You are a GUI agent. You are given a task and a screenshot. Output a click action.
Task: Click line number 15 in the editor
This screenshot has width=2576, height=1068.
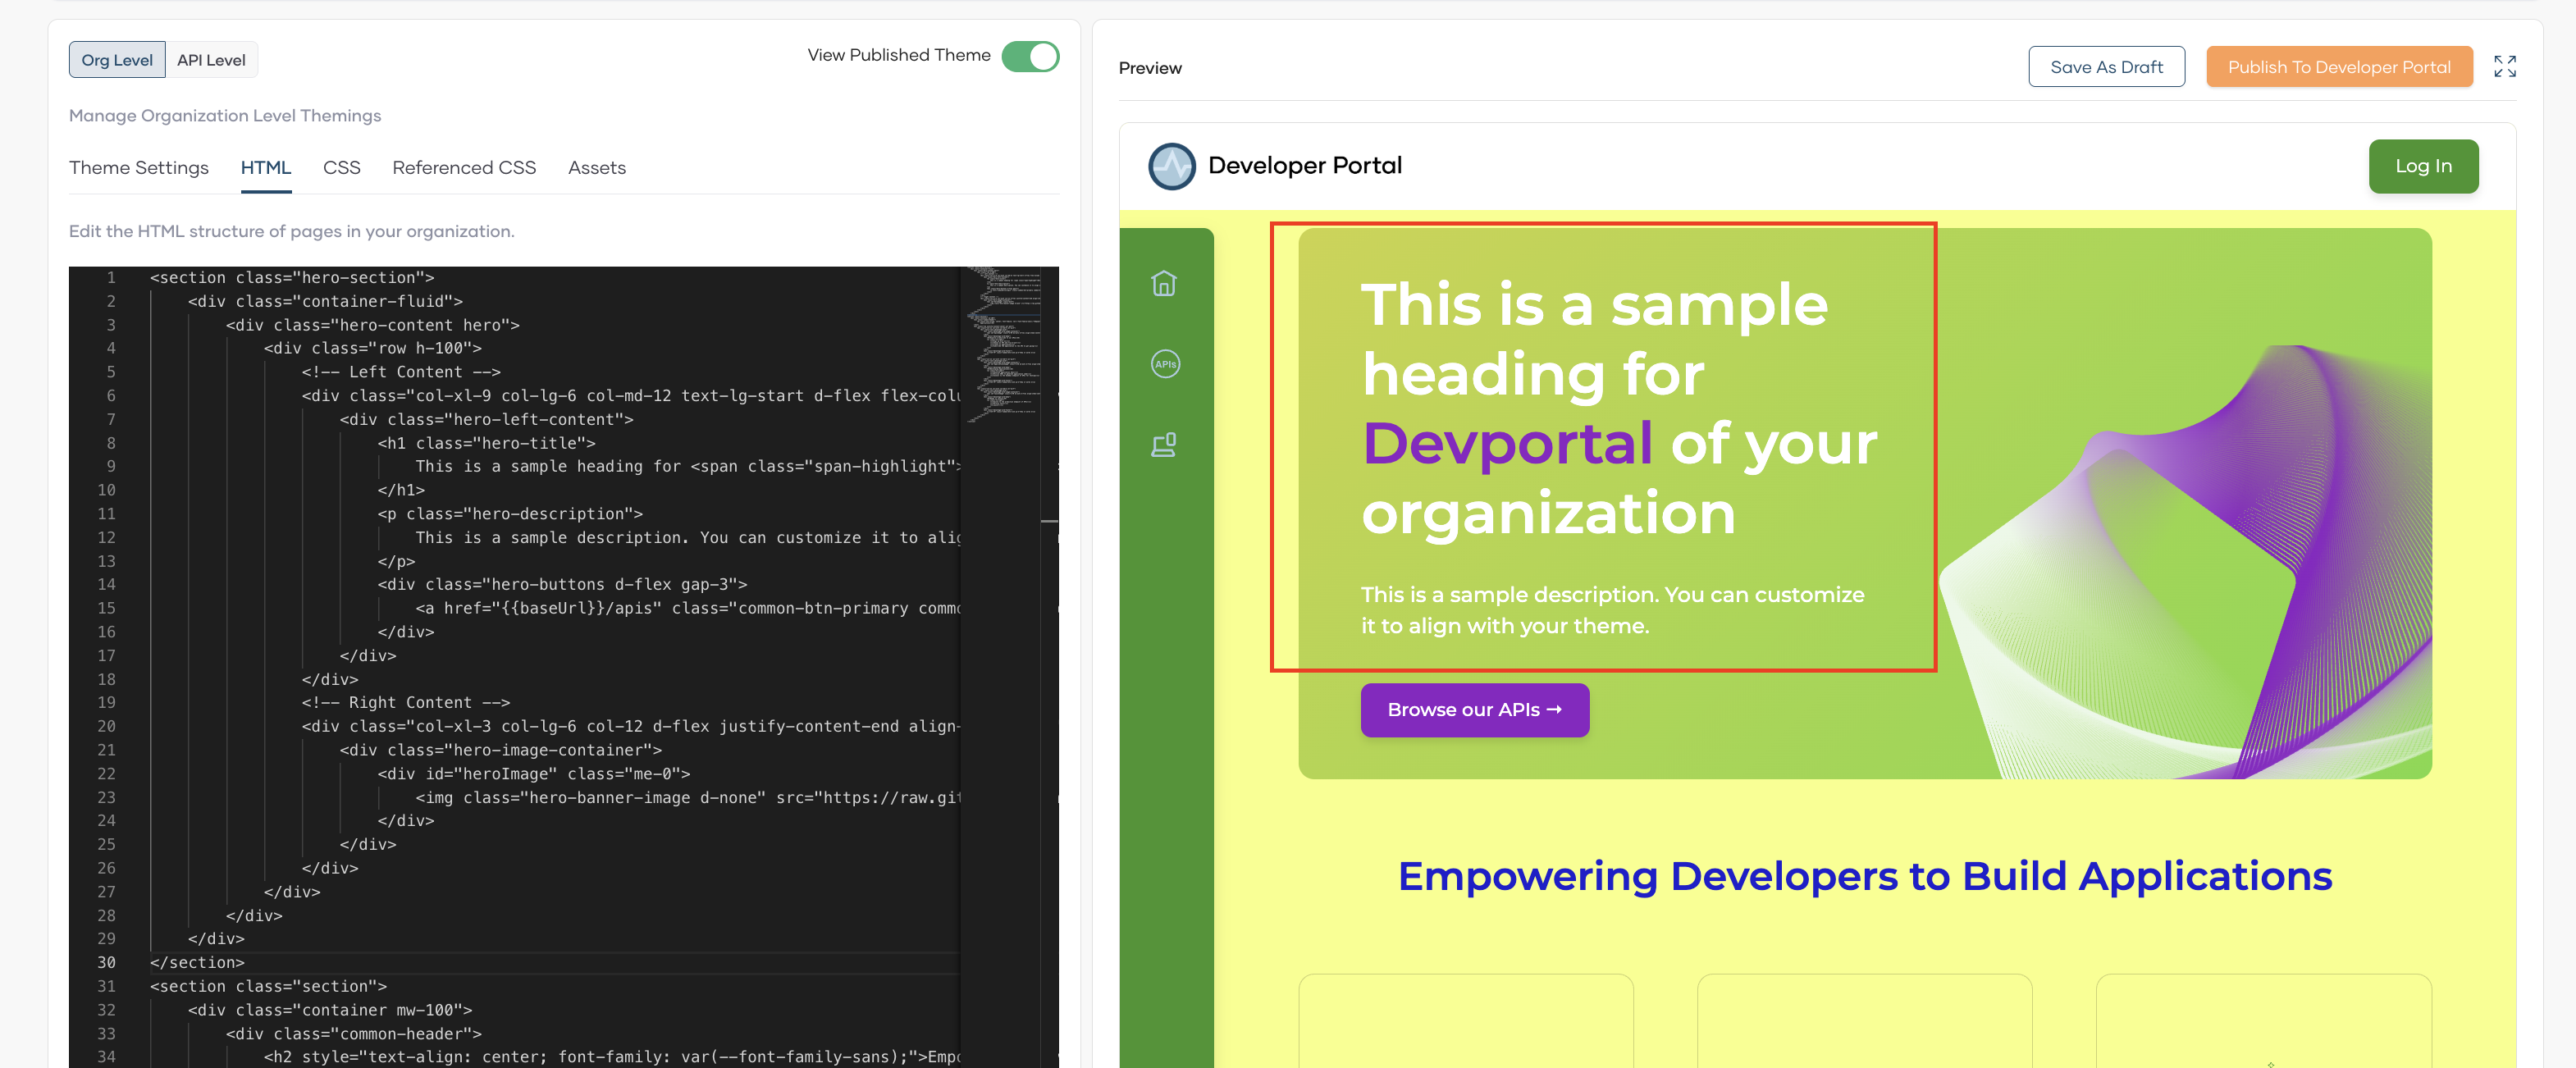click(109, 608)
